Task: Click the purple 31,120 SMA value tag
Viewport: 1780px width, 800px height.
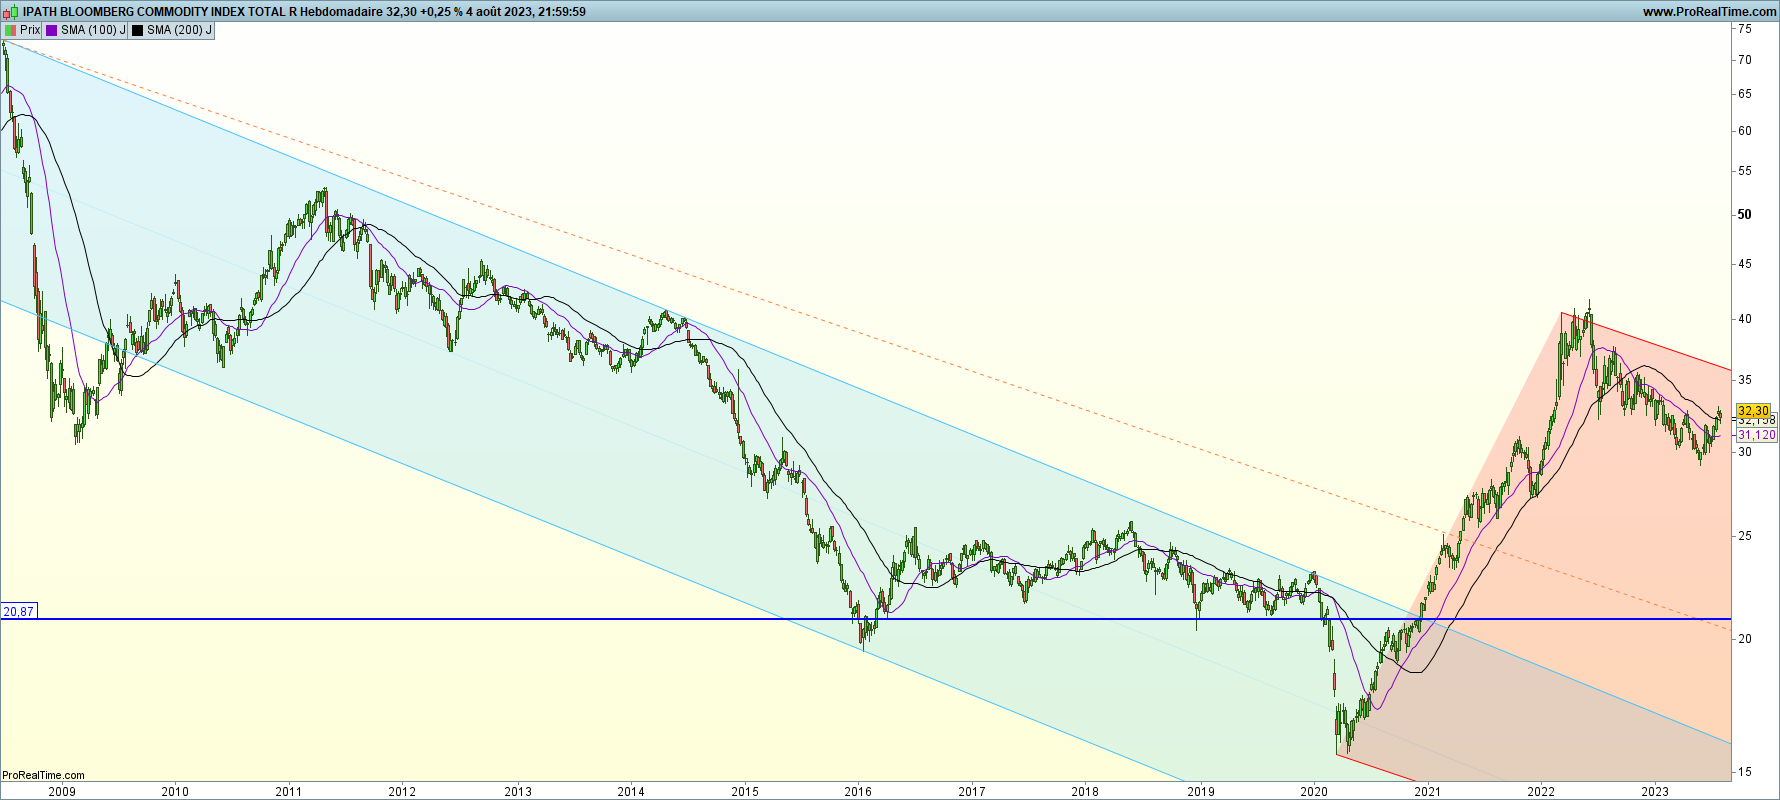Action: tap(1756, 435)
